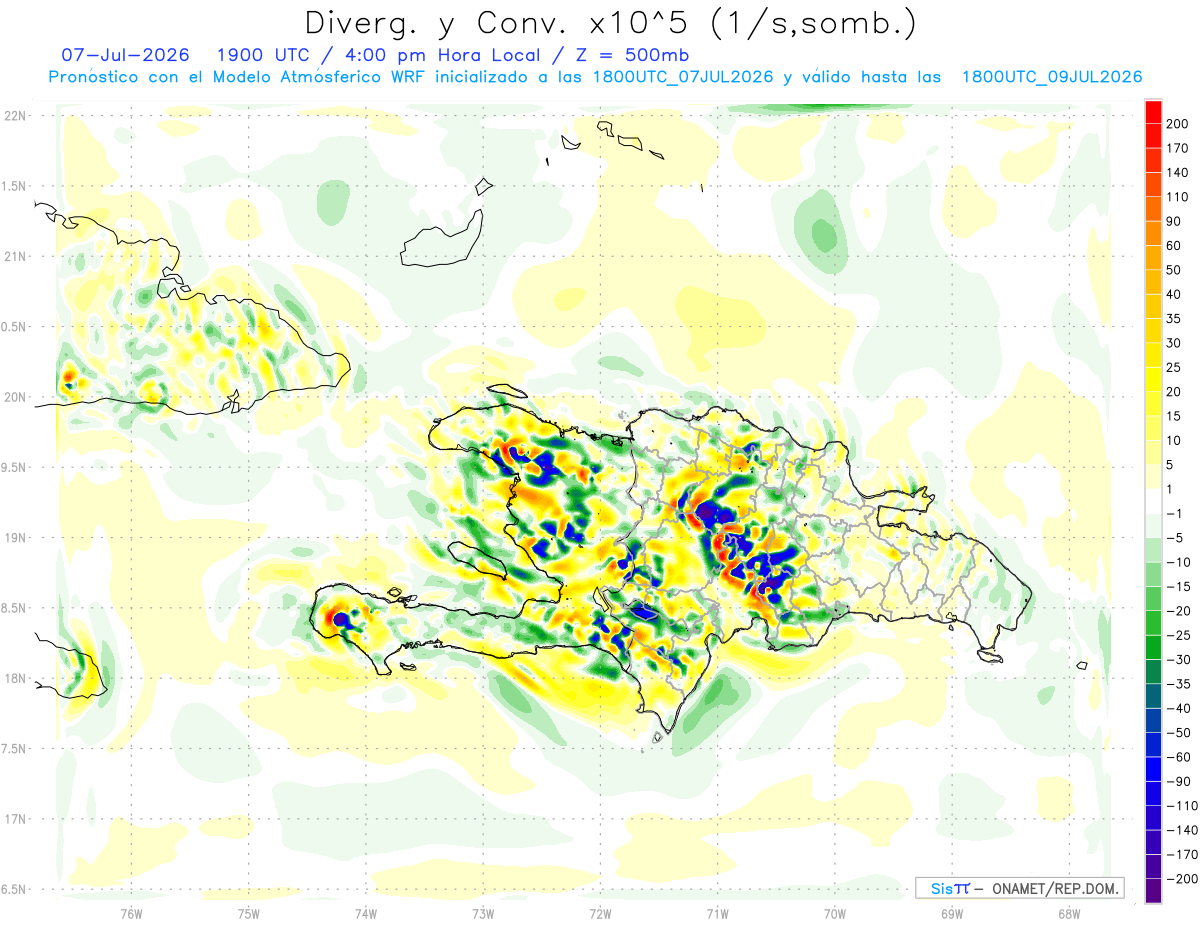1200x927 pixels.
Task: Click the 18N latitude label
Action: [14, 678]
